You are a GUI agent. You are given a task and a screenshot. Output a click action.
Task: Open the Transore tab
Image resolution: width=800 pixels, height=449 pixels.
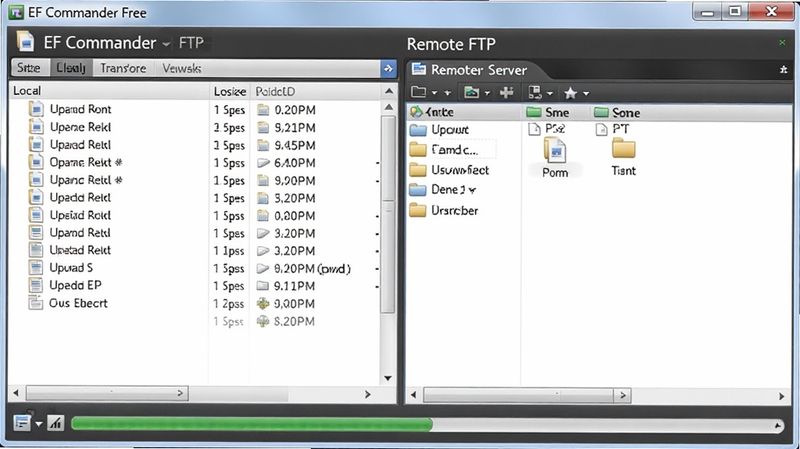(123, 68)
